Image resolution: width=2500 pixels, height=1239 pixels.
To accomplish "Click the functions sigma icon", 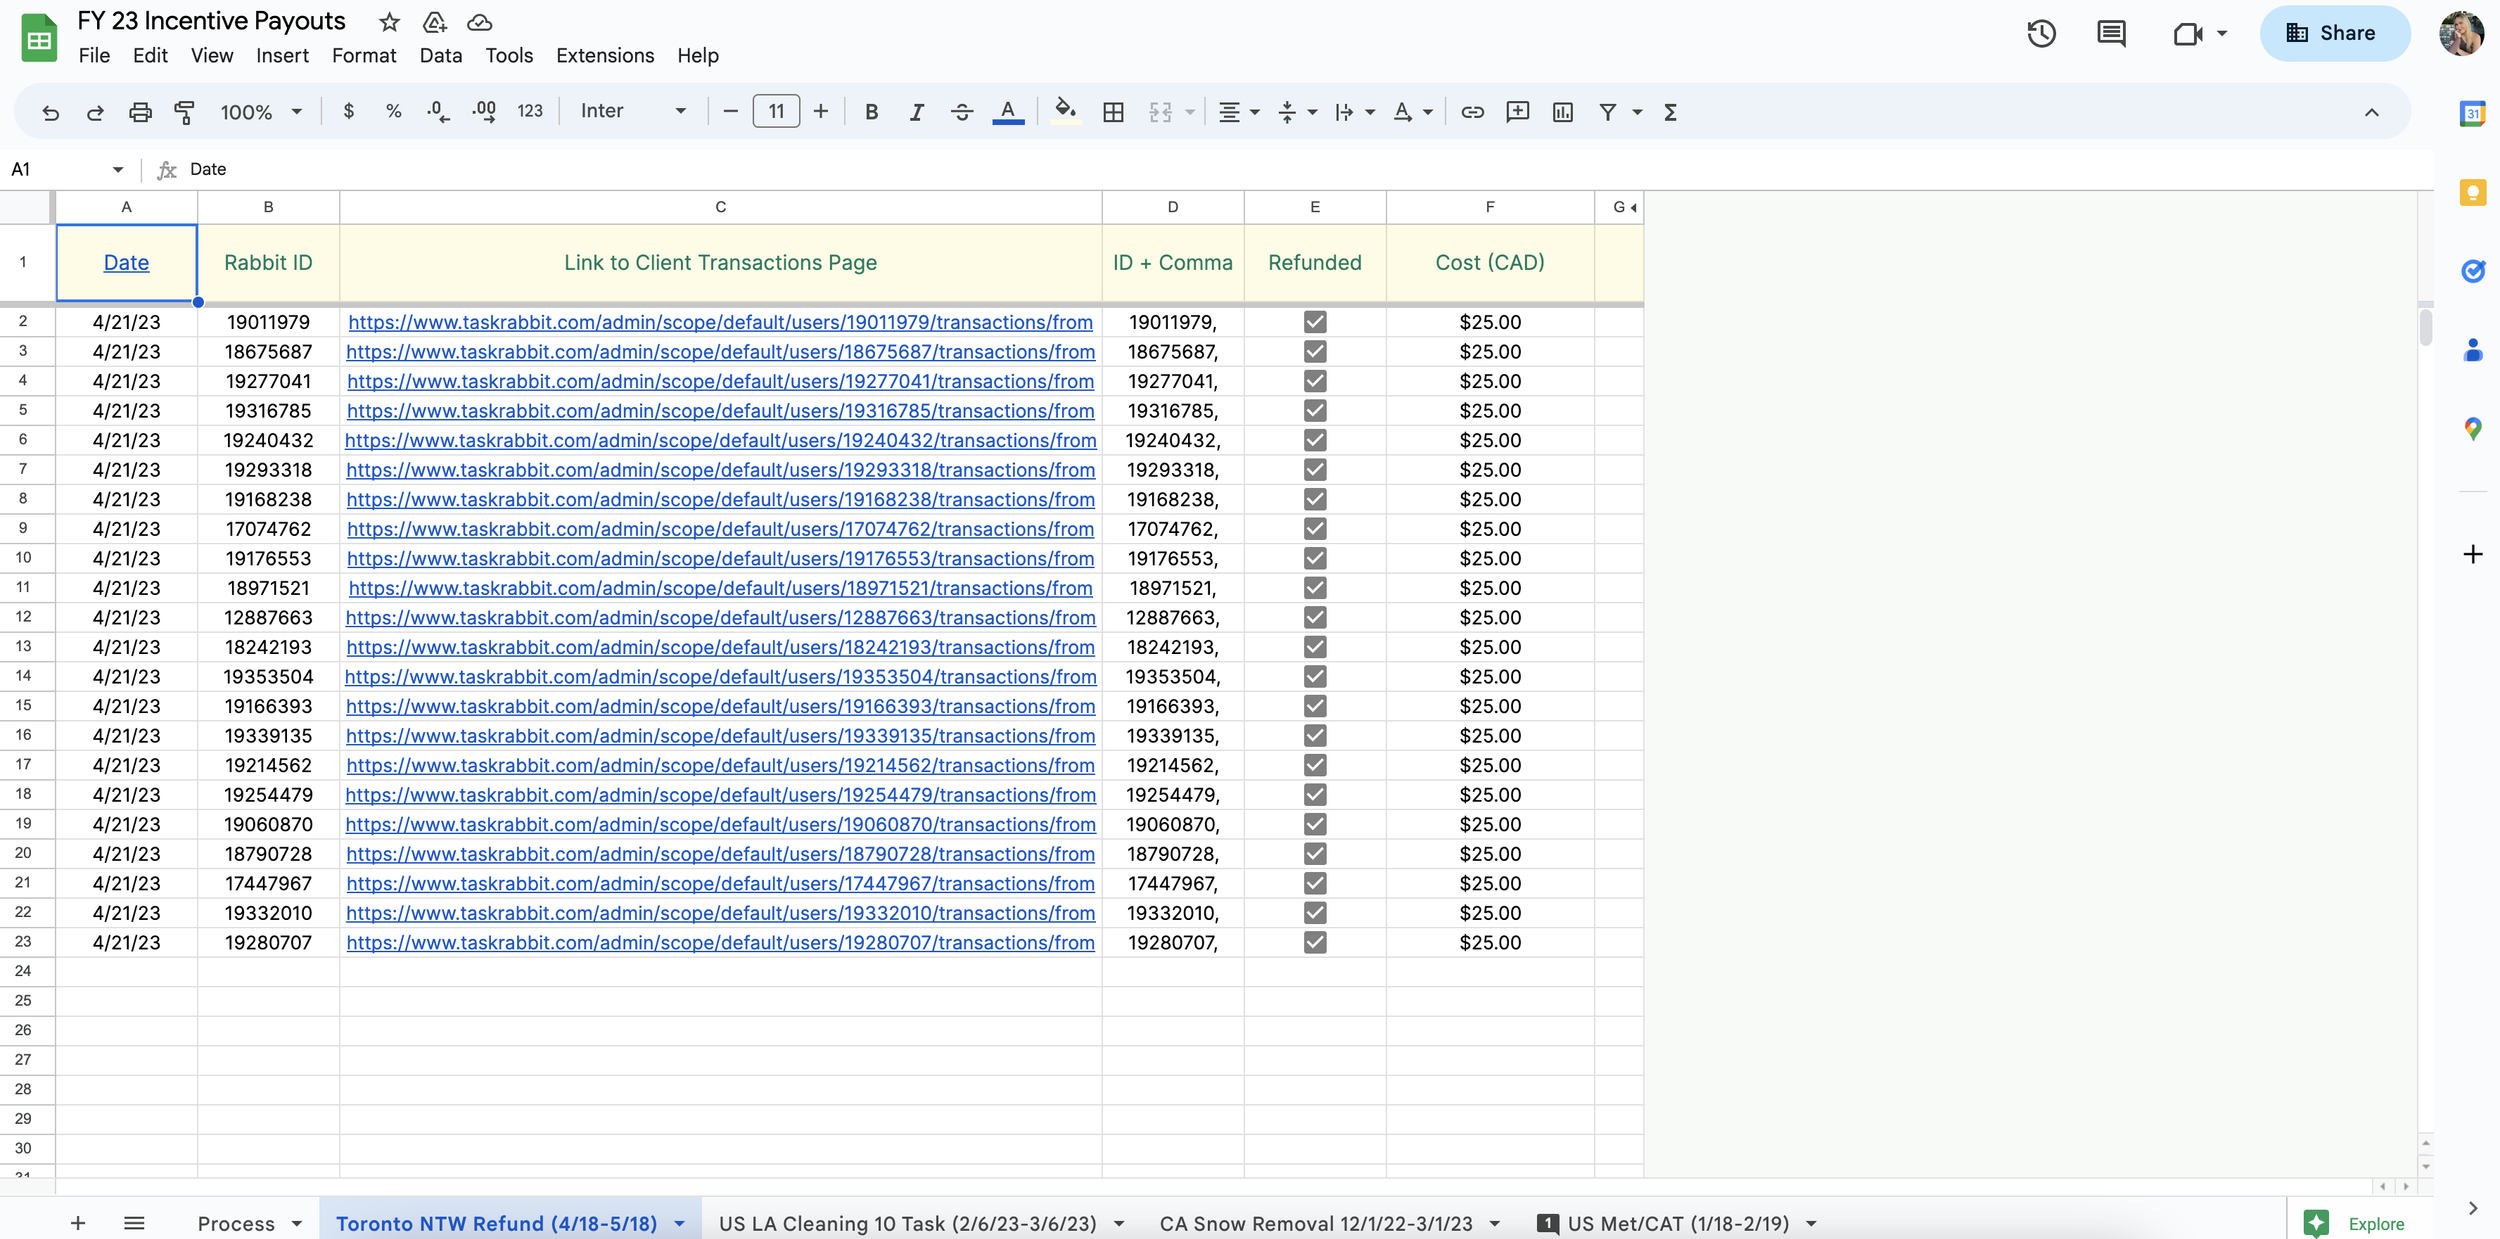I will point(1670,112).
